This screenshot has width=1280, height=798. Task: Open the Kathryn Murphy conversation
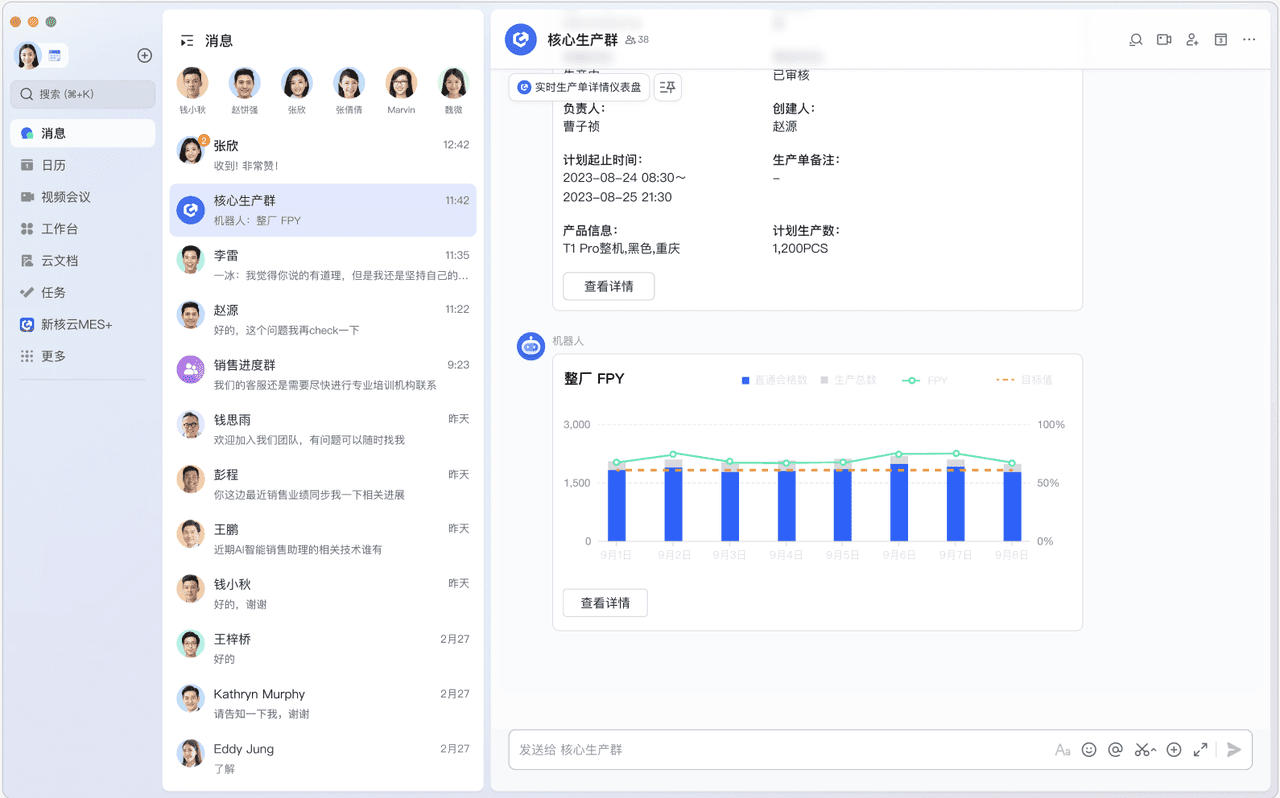pos(323,704)
